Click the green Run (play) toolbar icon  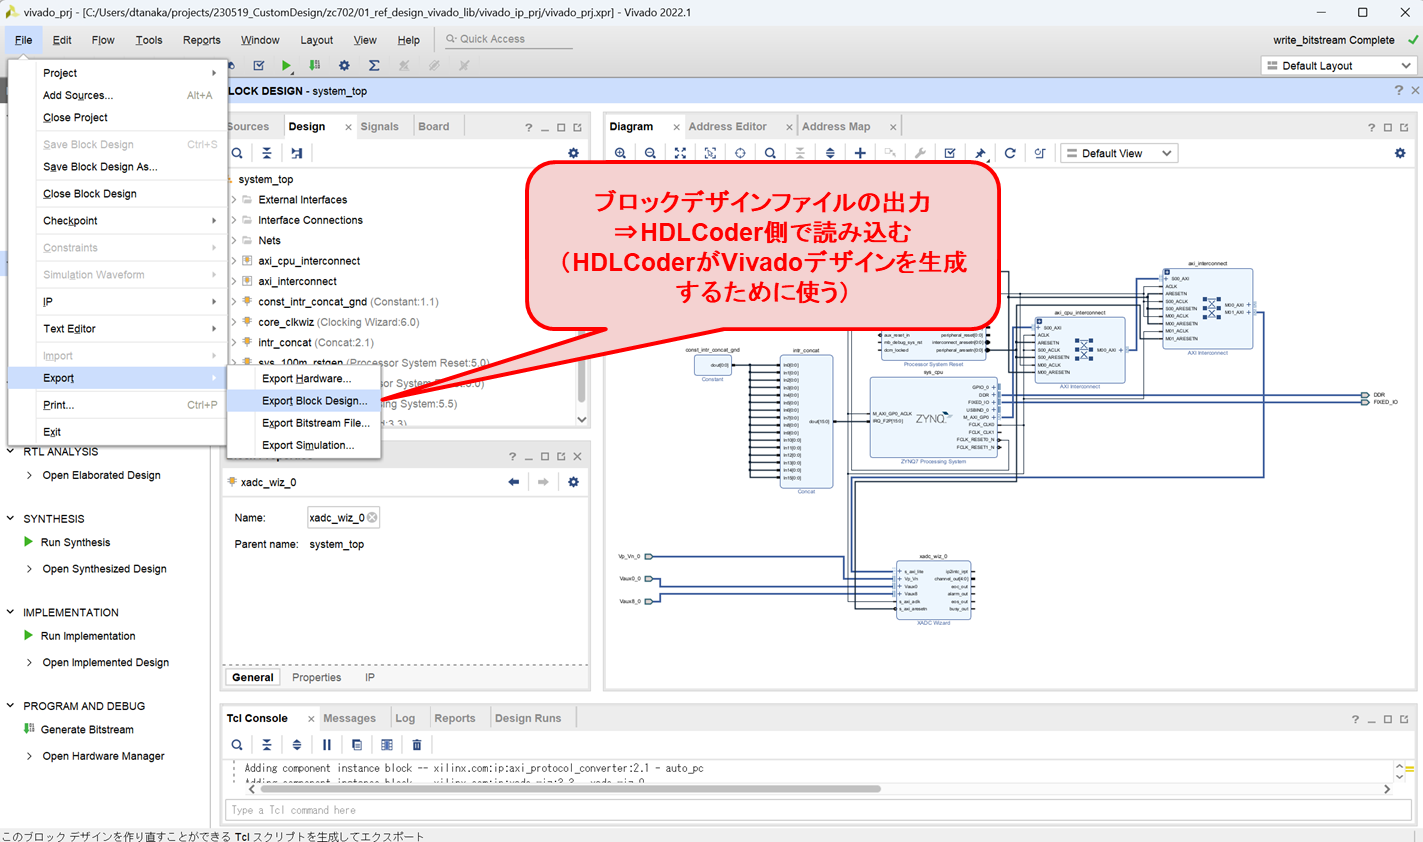click(x=286, y=65)
